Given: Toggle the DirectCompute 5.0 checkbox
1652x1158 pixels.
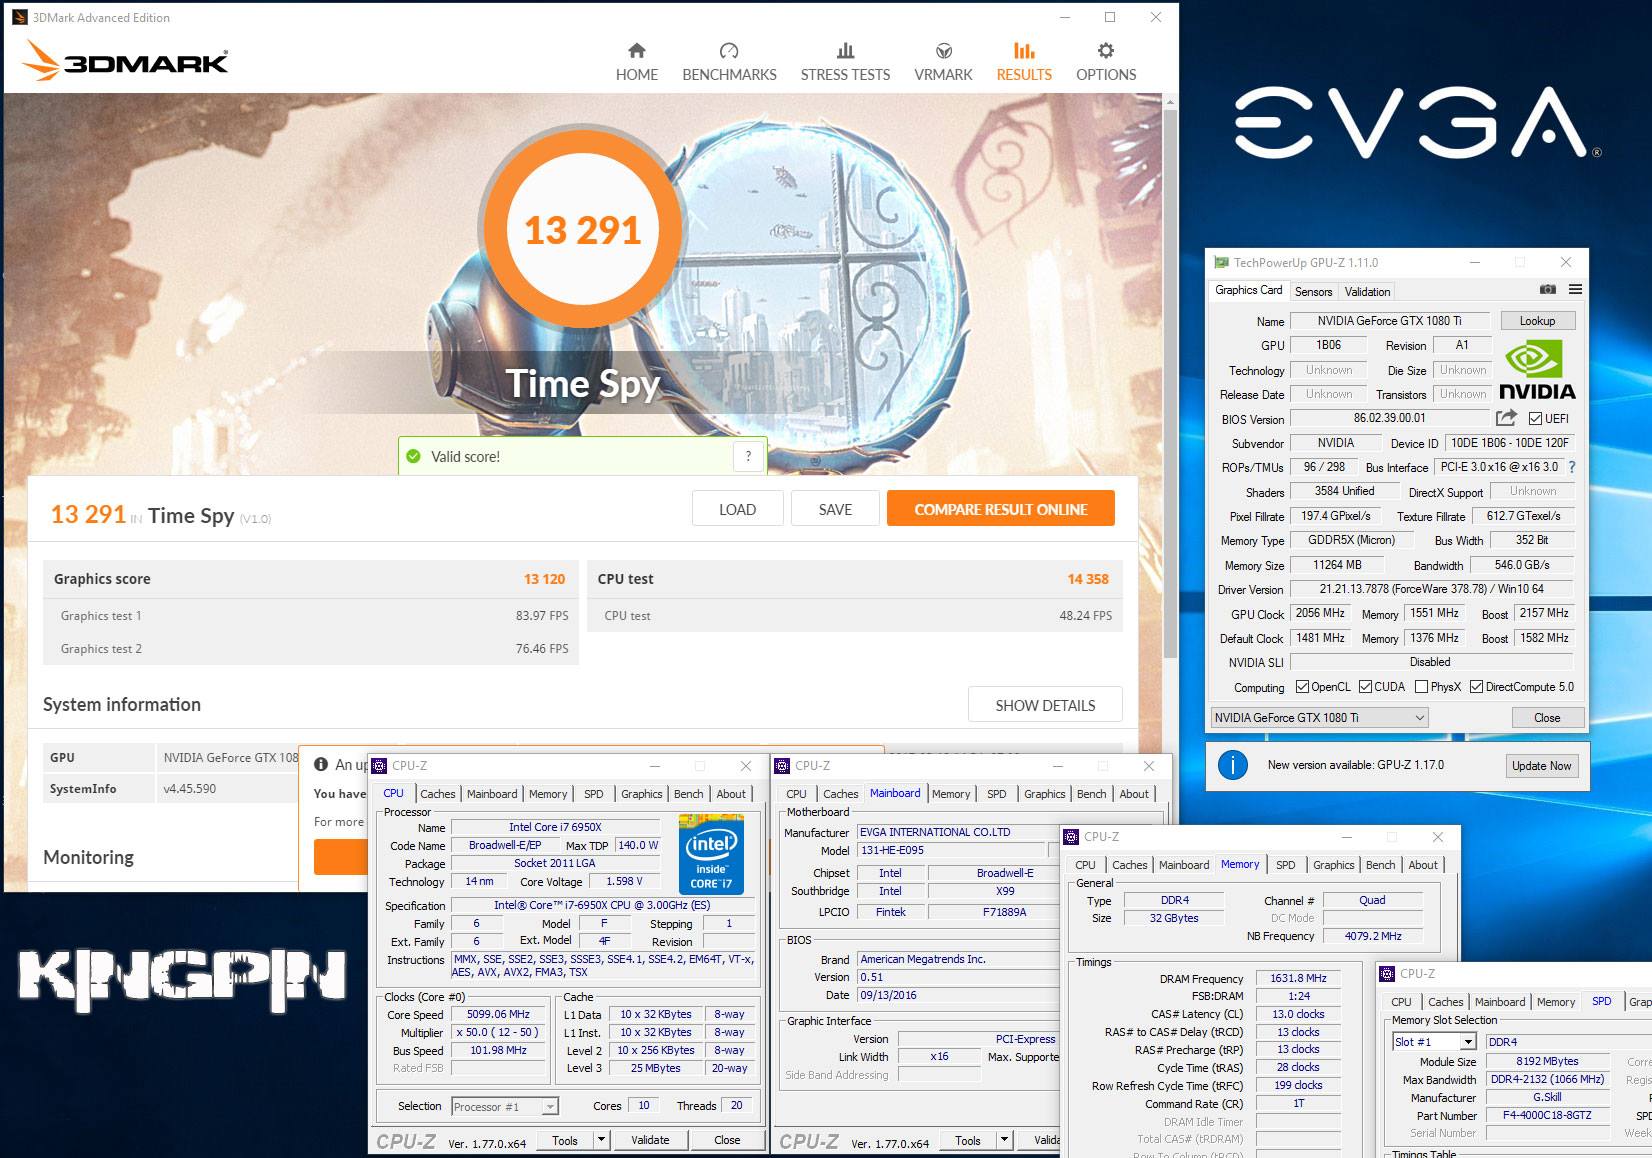Looking at the screenshot, I should (1476, 687).
